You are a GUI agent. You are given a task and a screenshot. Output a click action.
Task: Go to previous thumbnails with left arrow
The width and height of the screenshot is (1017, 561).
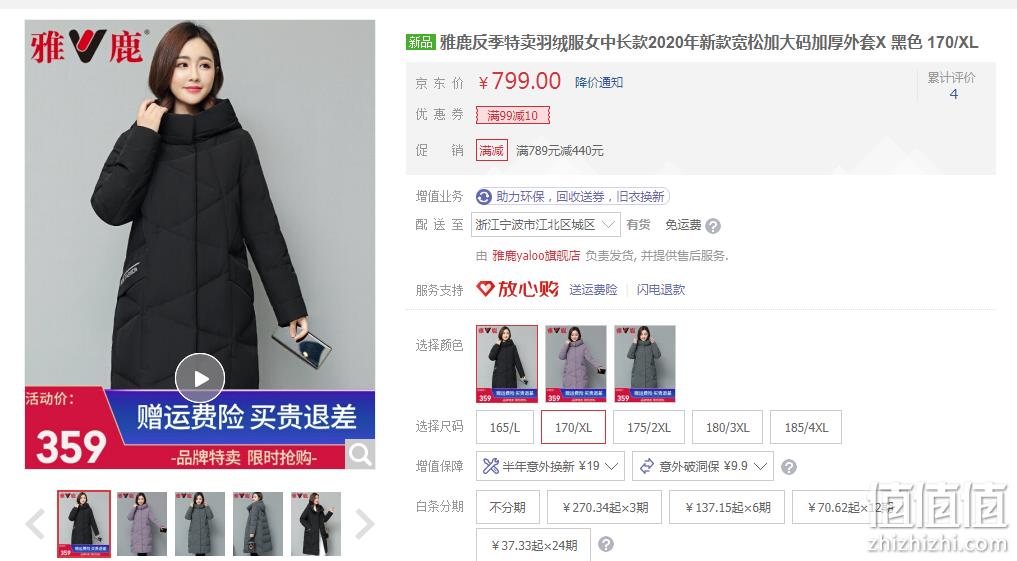click(36, 524)
